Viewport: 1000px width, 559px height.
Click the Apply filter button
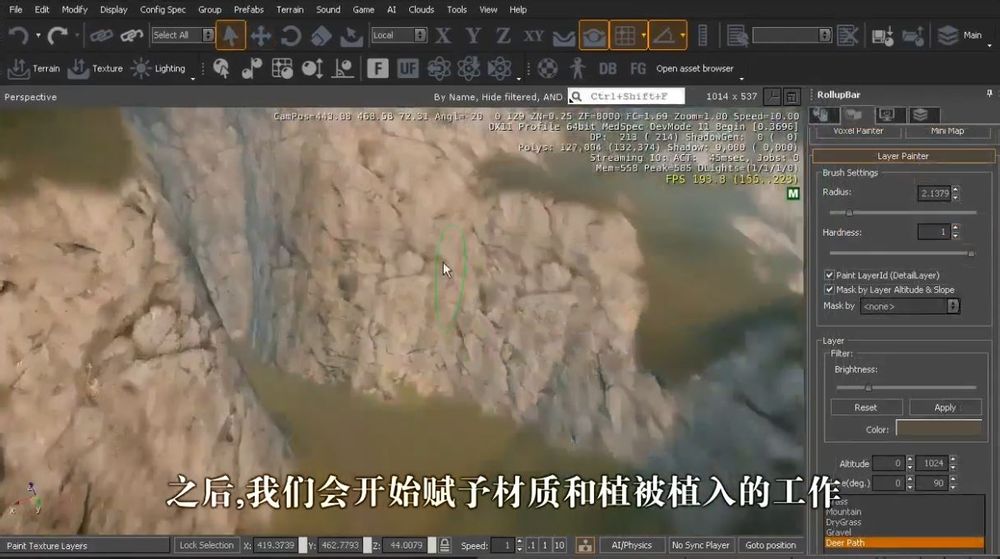coord(945,407)
